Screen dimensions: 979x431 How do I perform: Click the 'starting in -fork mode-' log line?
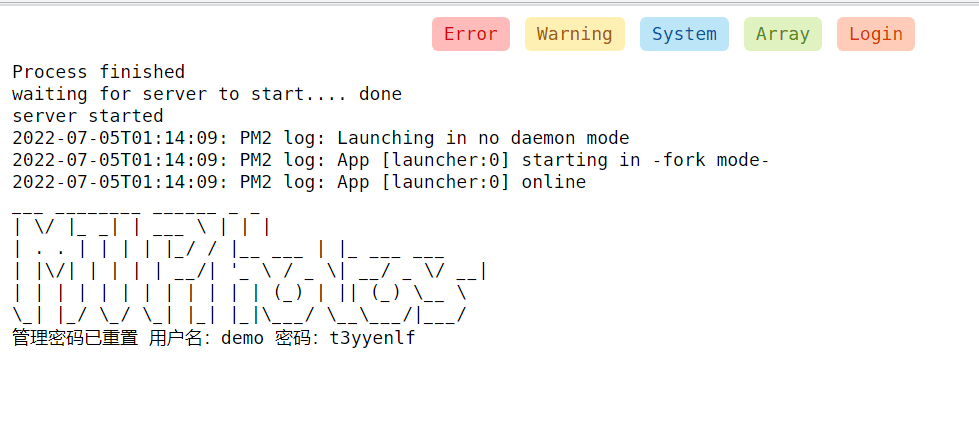[x=391, y=161]
